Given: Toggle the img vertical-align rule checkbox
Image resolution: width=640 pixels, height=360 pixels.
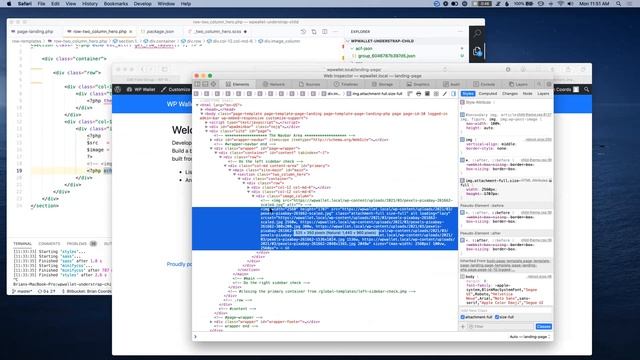Looking at the screenshot, I should pos(462,140).
